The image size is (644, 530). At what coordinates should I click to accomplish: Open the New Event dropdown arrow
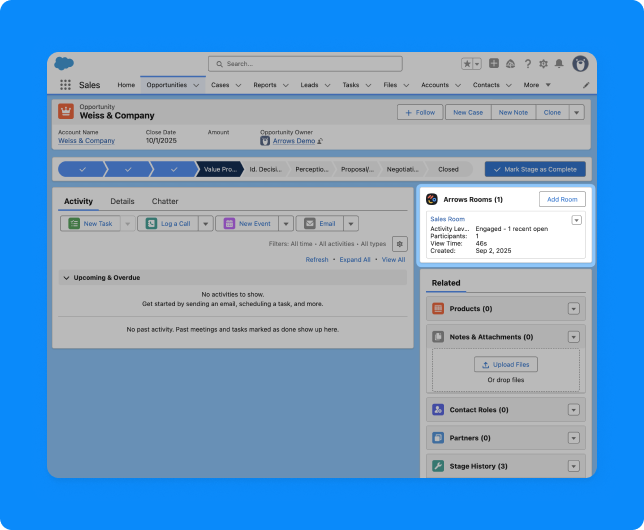286,224
